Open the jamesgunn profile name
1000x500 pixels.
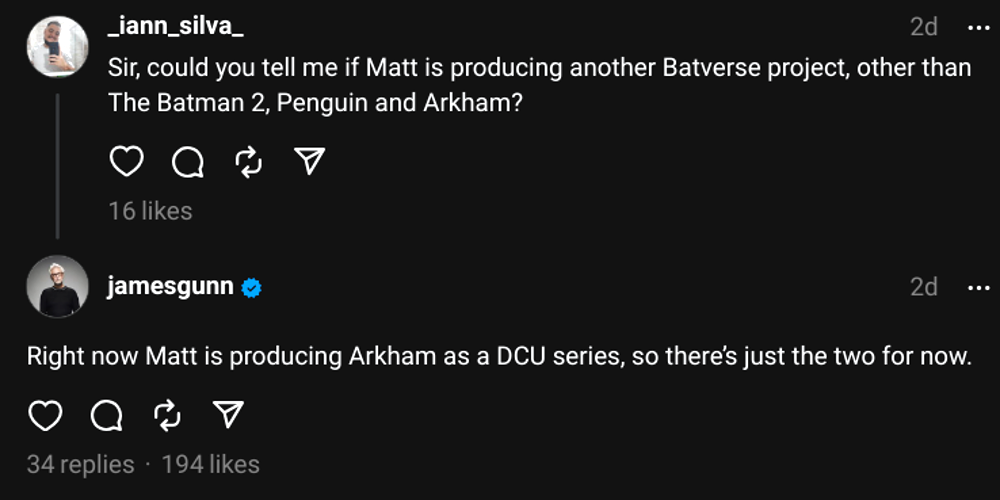click(170, 287)
